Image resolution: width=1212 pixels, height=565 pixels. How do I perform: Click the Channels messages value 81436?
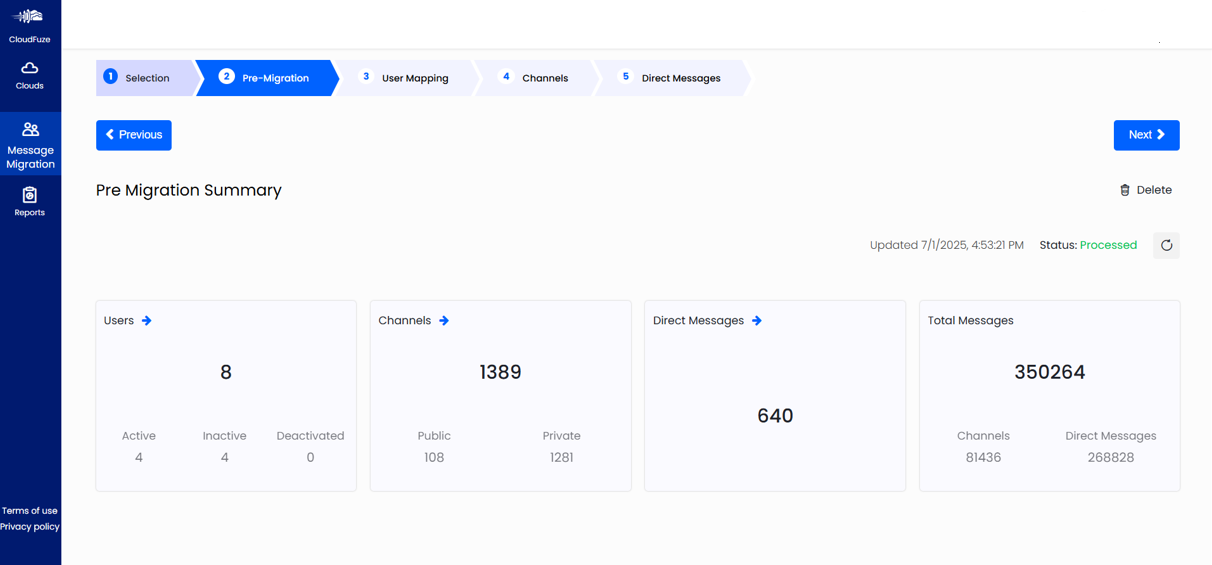click(983, 458)
